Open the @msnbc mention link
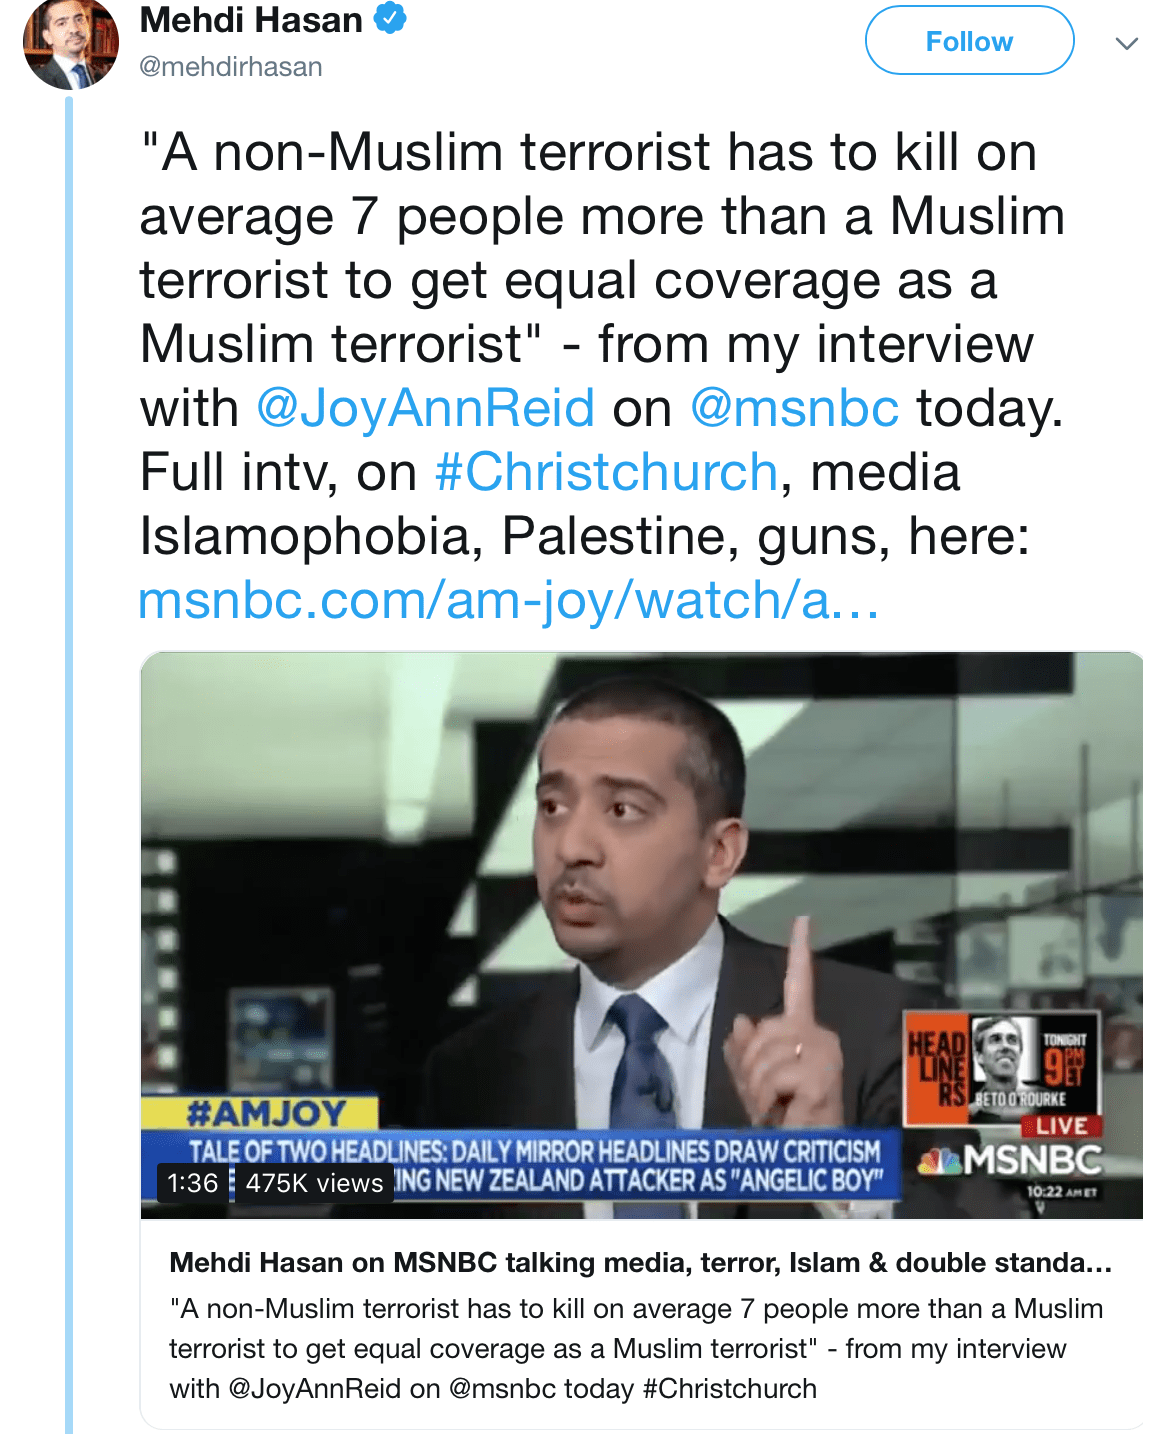The image size is (1174, 1434). (795, 408)
